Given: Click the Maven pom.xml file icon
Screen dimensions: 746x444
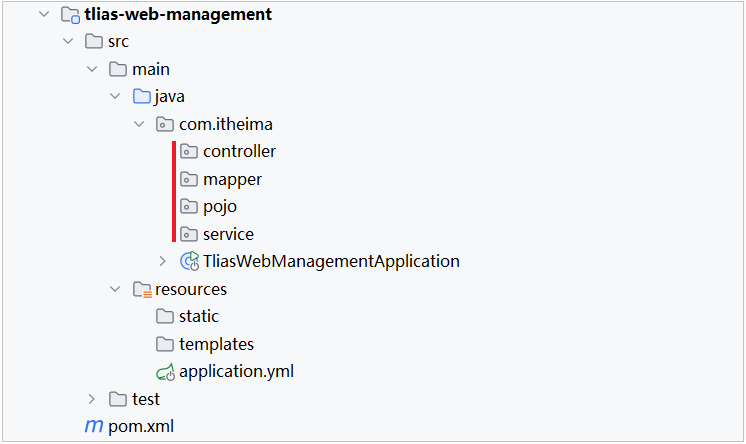Looking at the screenshot, I should [x=93, y=426].
